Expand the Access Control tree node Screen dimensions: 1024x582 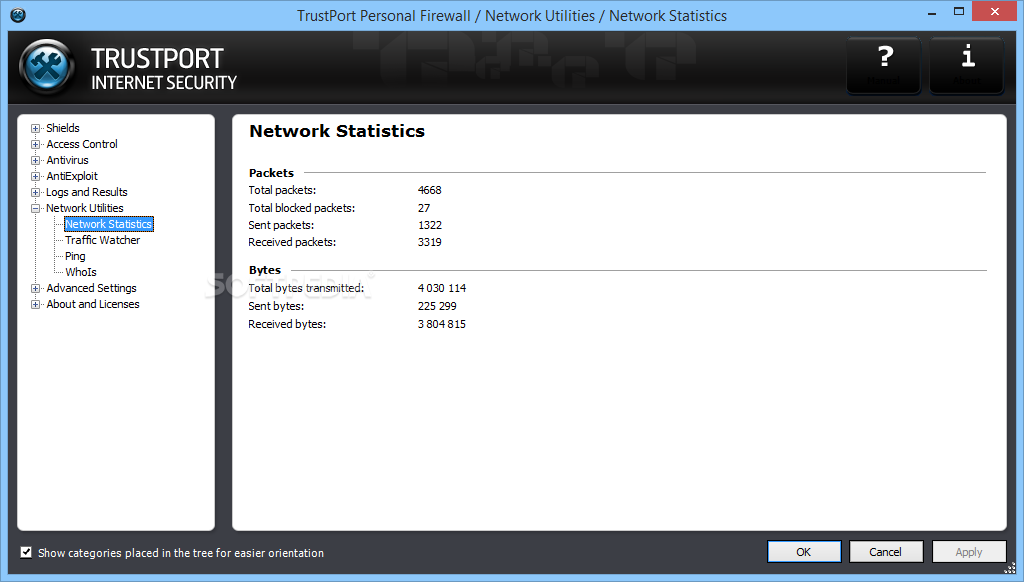(x=35, y=144)
